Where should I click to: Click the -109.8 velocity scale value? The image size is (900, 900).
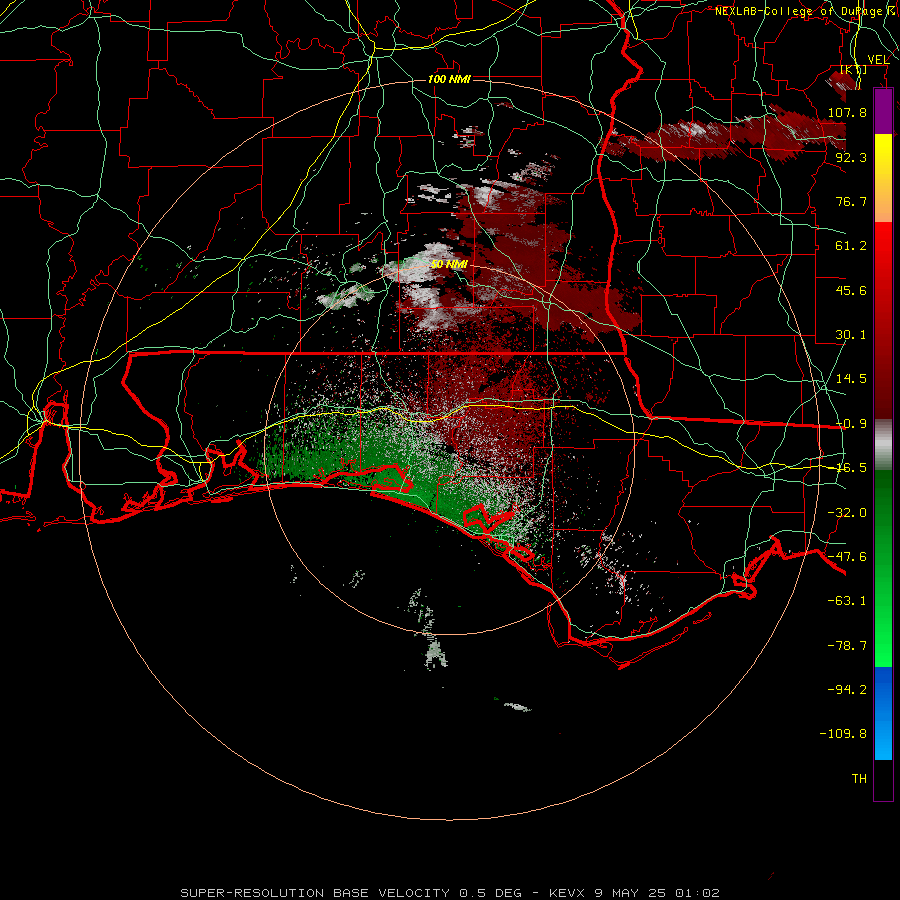843,734
